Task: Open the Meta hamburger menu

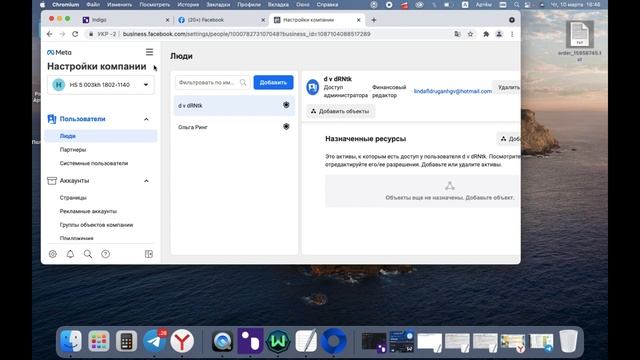Action: (x=149, y=52)
